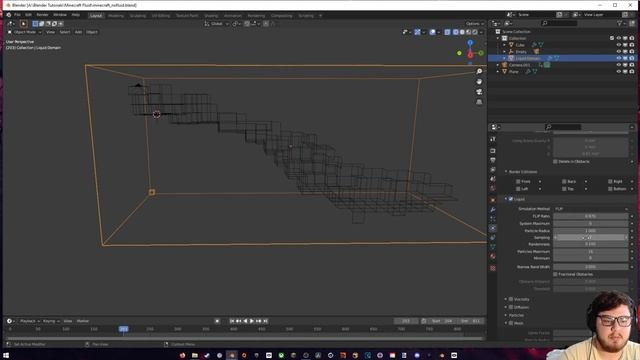
Task: Open the Object Mode dropdown
Action: (24, 32)
